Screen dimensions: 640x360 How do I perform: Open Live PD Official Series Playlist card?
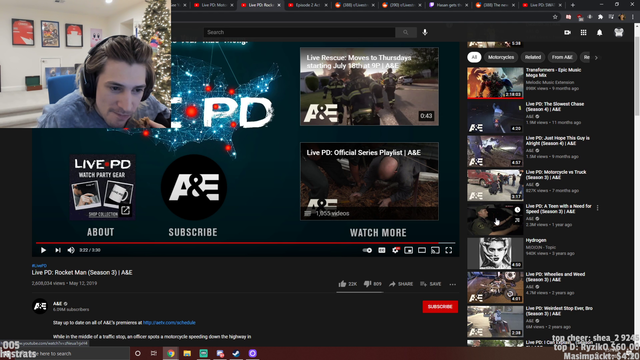click(369, 181)
